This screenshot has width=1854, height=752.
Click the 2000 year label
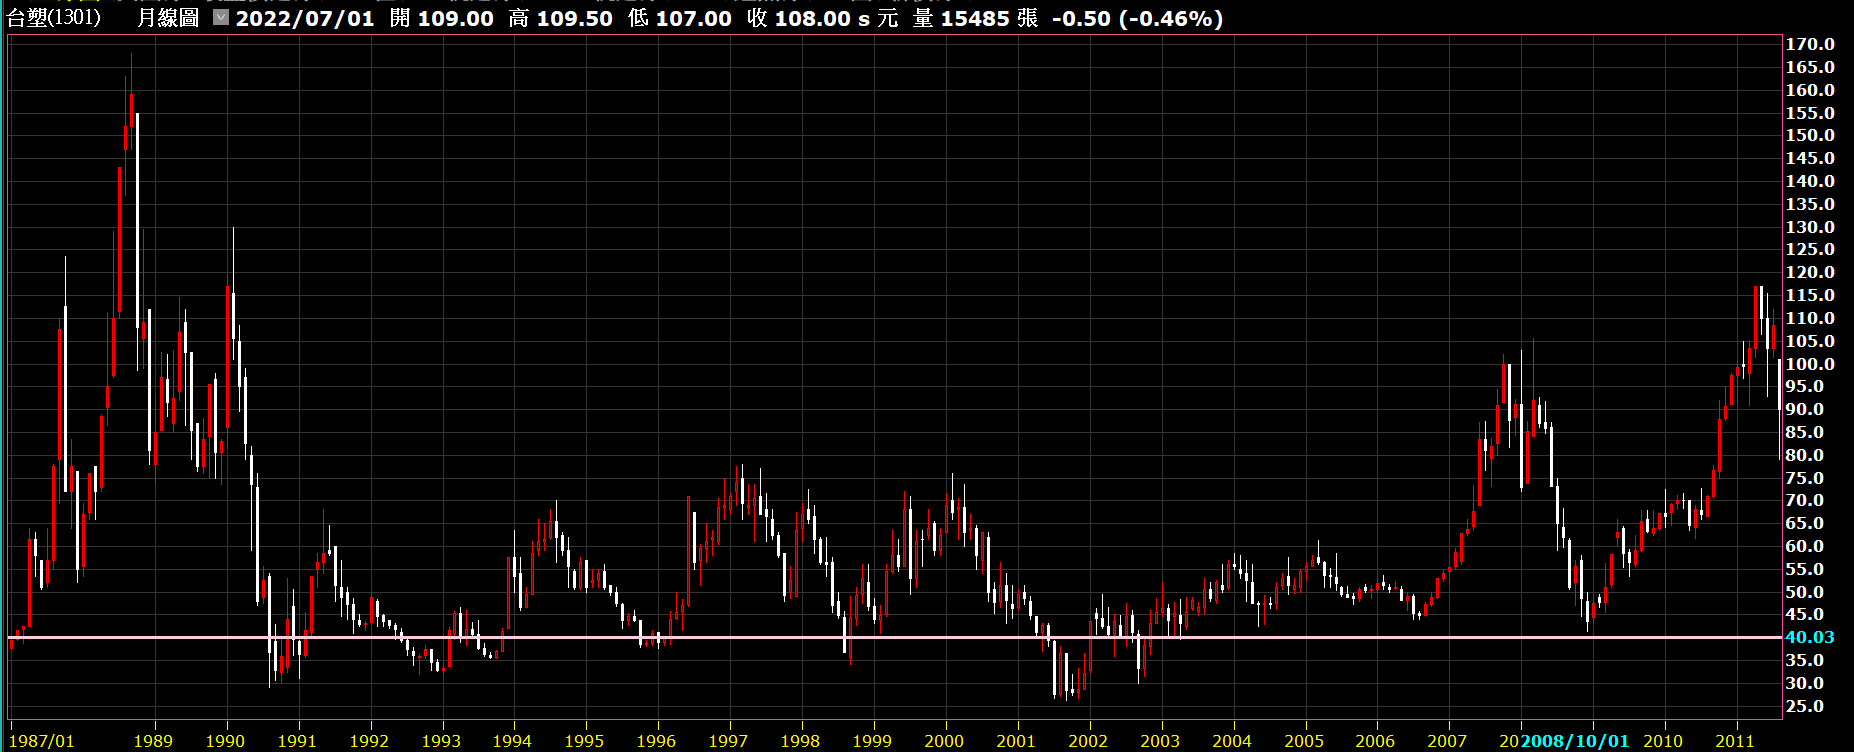click(944, 741)
